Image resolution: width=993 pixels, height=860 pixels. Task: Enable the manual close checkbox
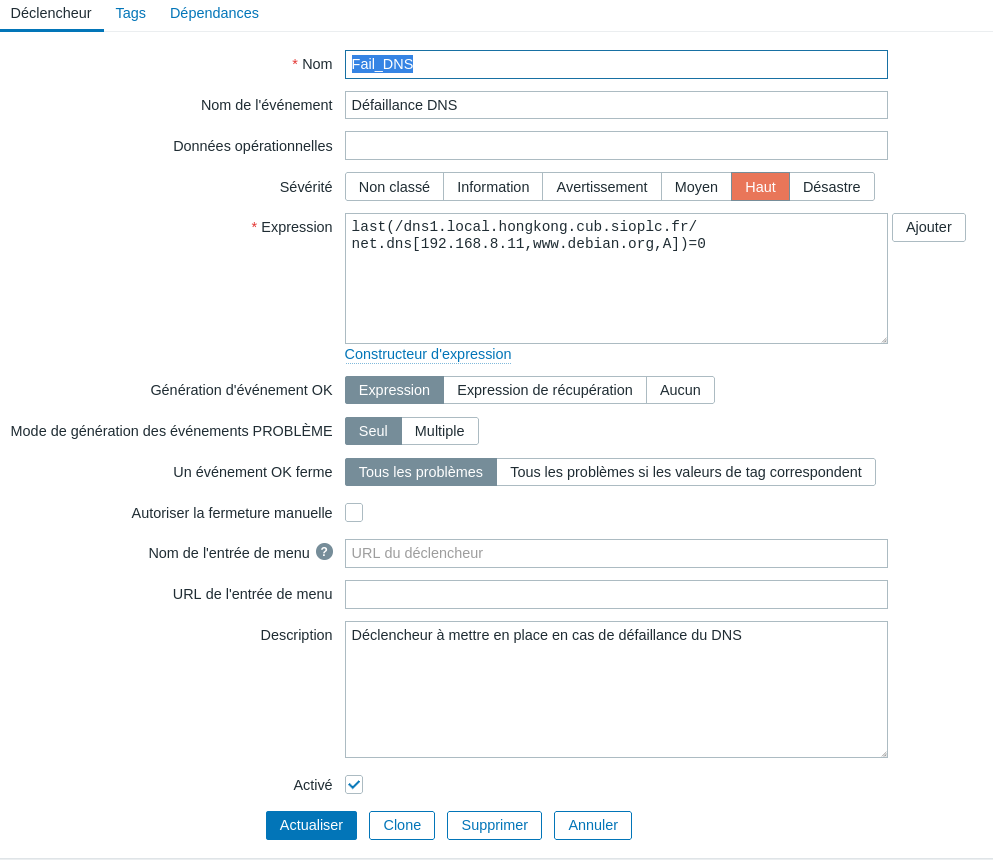click(354, 513)
